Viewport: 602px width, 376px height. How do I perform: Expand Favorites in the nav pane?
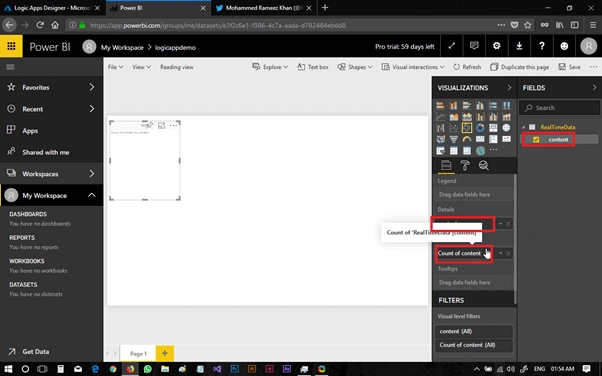click(92, 87)
